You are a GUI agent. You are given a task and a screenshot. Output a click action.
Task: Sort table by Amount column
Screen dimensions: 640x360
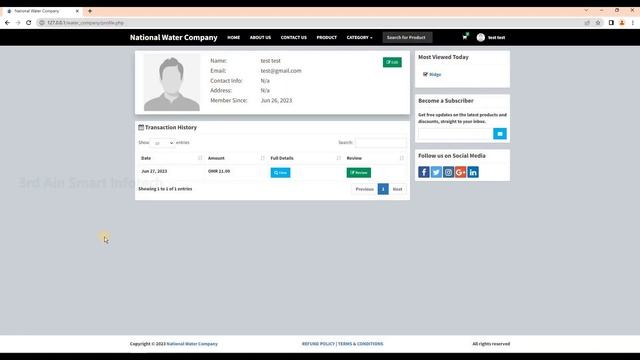coord(236,158)
